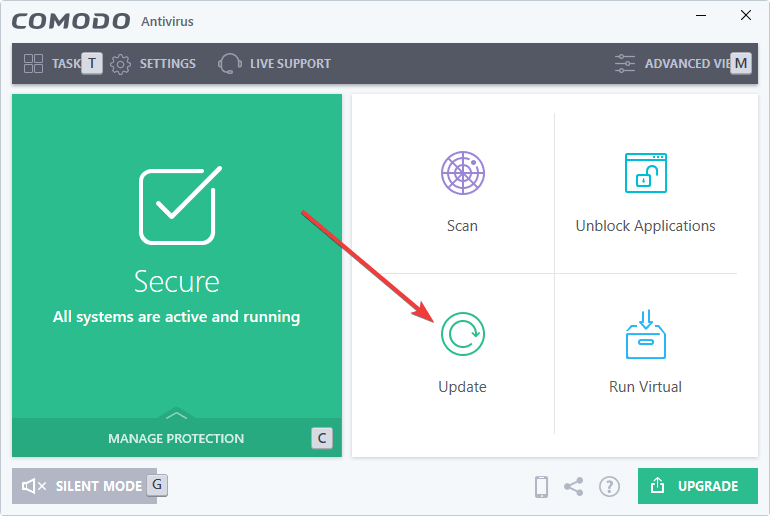
Task: Click the Run Virtual label
Action: (x=645, y=387)
